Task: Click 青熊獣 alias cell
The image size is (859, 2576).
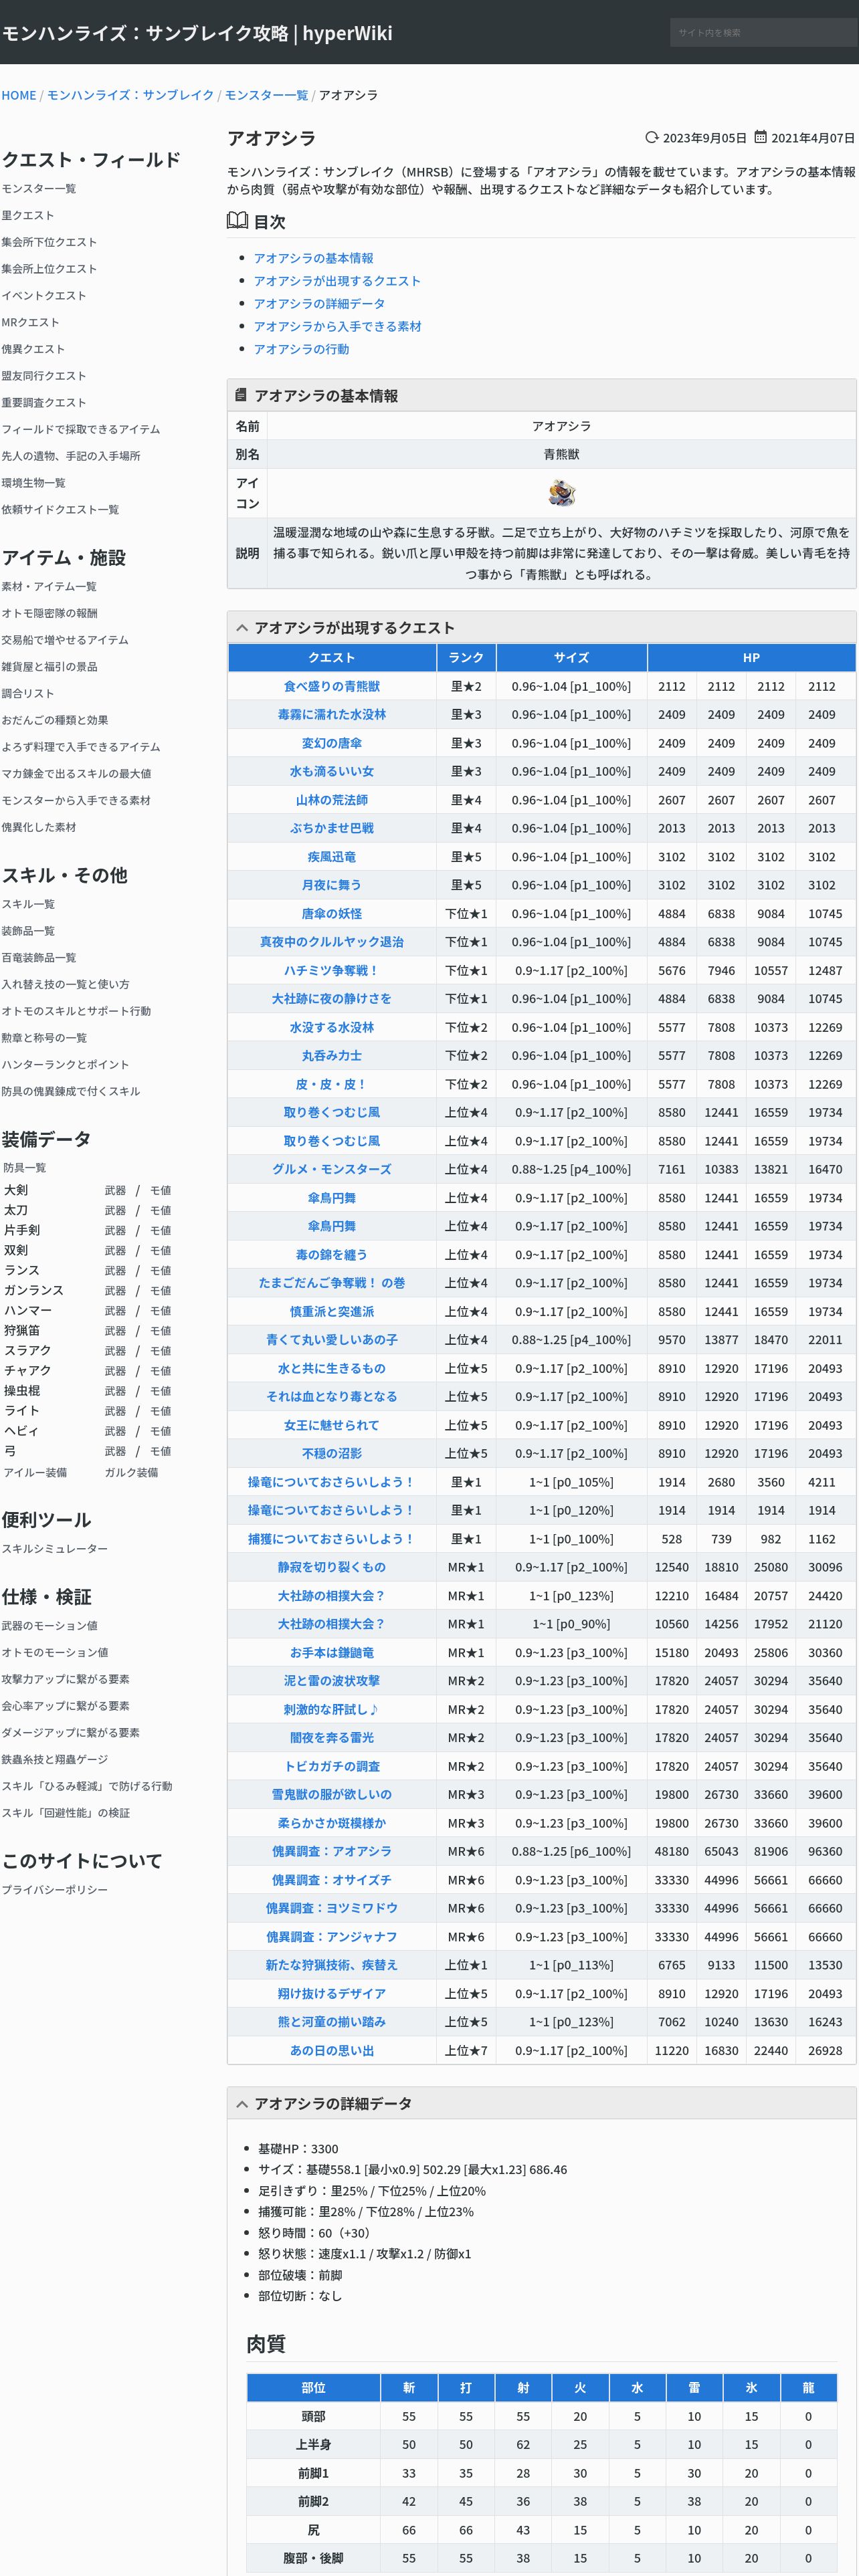Action: pyautogui.click(x=561, y=454)
